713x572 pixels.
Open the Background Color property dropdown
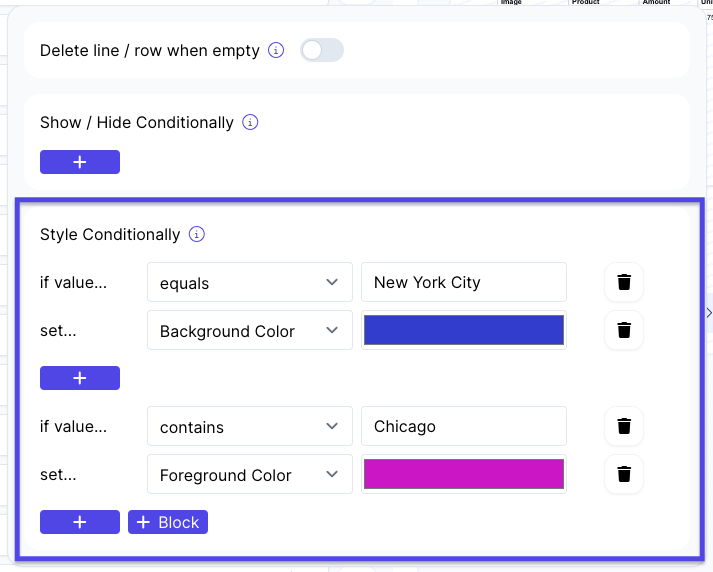point(250,330)
